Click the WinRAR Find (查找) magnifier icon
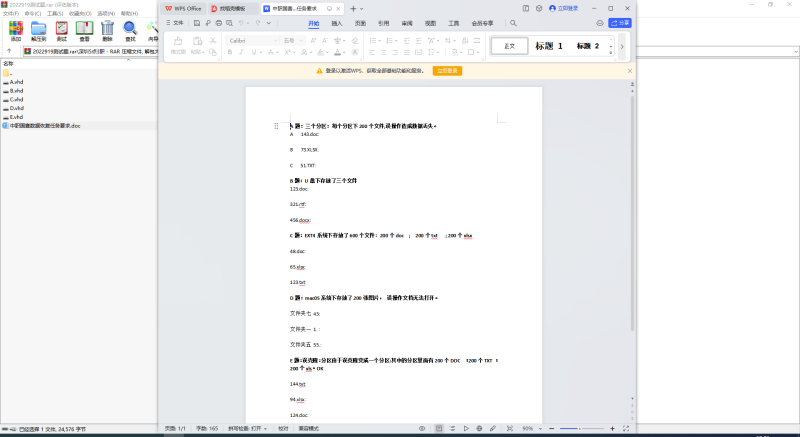 130,29
